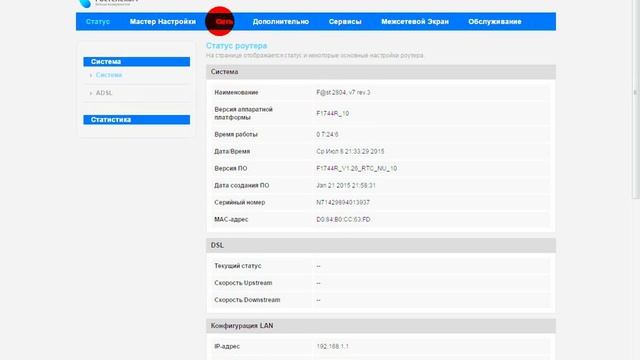Click the Система sidebar sub-link
This screenshot has width=640, height=360.
(x=109, y=75)
